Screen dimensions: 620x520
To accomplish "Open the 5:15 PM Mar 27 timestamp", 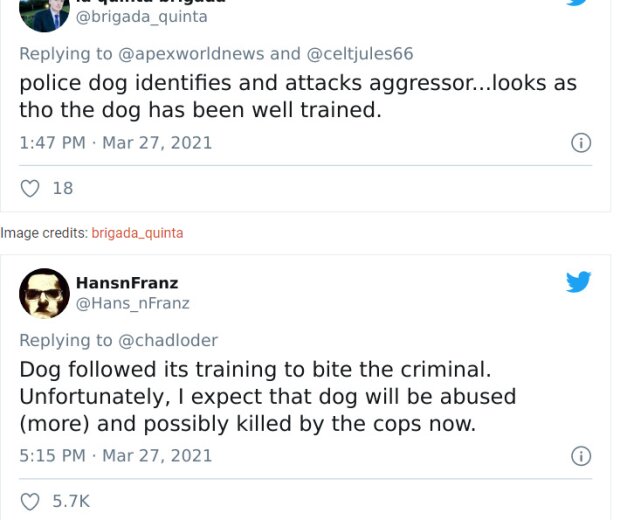I will (x=116, y=456).
